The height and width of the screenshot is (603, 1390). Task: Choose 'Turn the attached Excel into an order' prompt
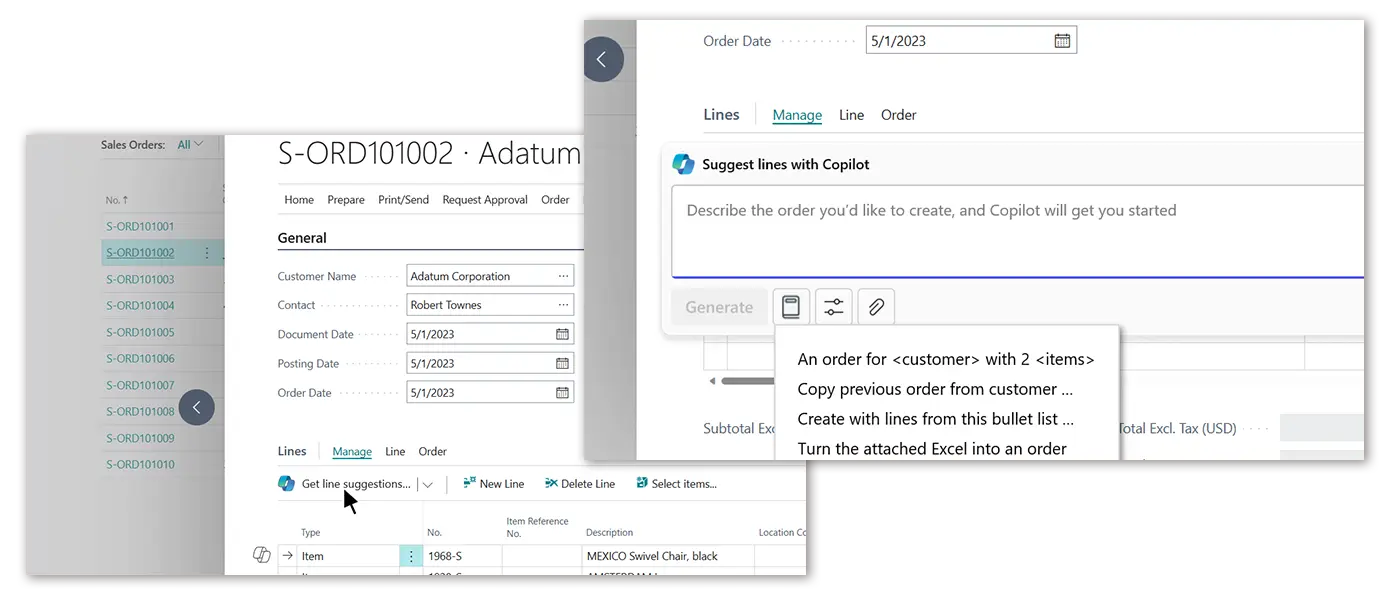click(932, 449)
